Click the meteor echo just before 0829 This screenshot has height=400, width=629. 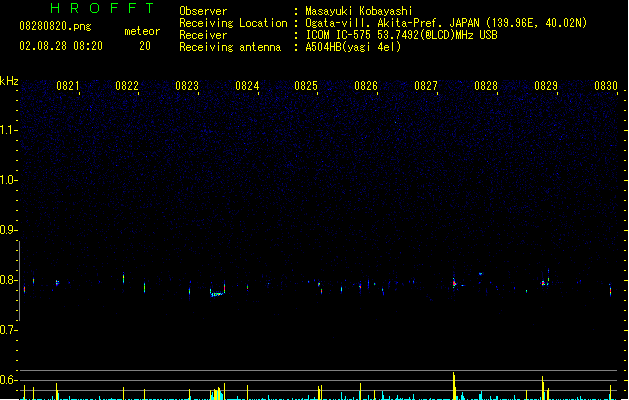[543, 283]
